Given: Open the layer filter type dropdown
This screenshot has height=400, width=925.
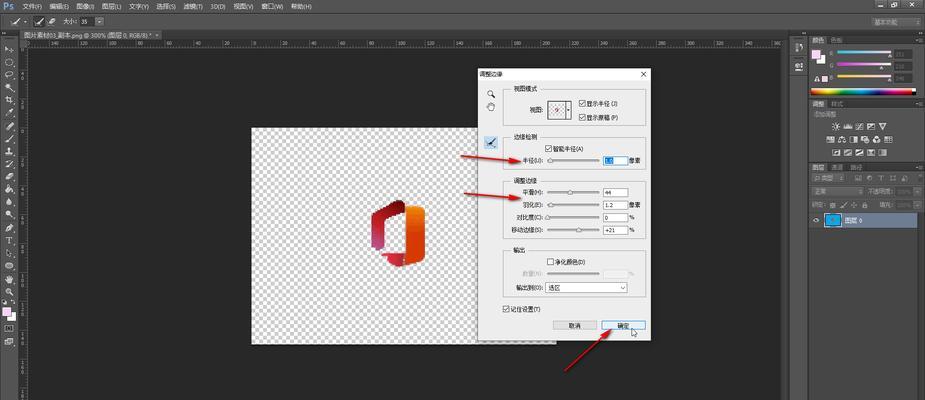Looking at the screenshot, I should pos(831,178).
